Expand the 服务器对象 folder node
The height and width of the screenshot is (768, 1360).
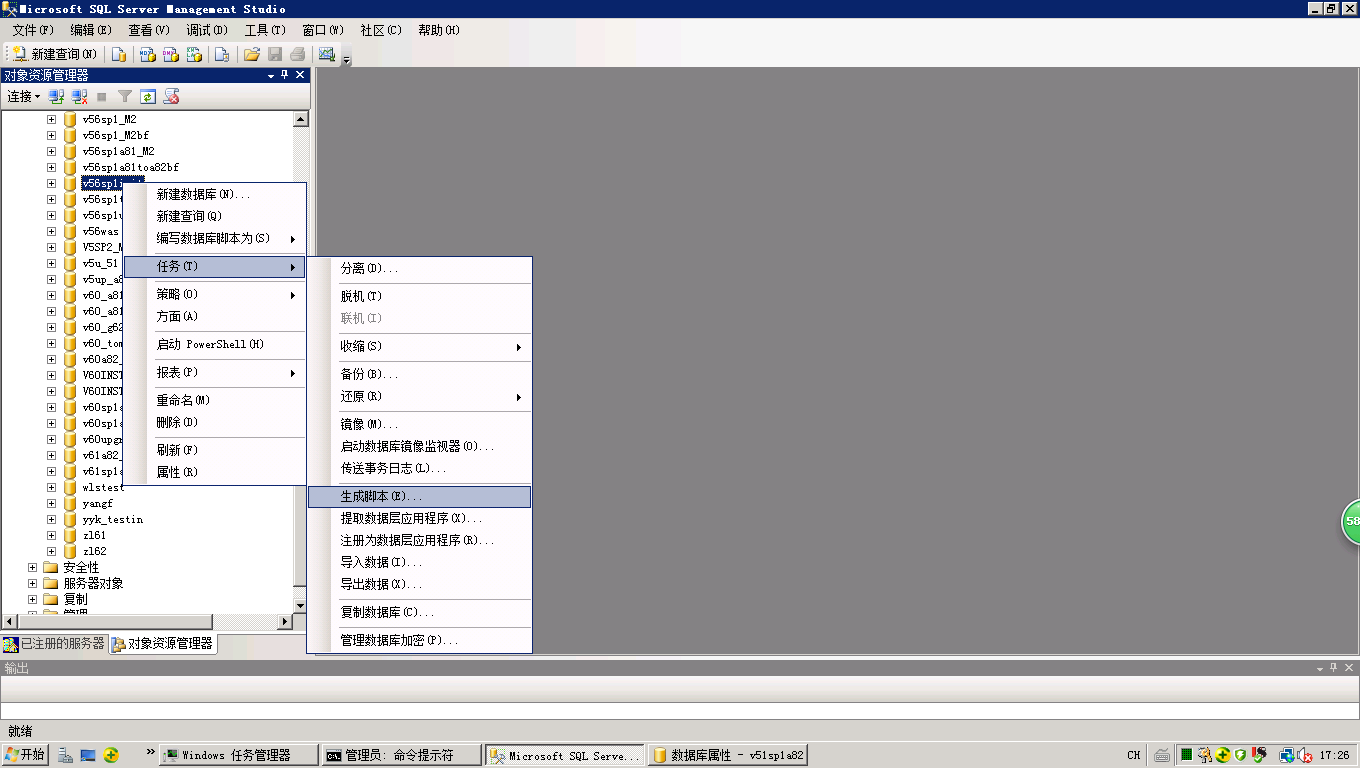(32, 583)
